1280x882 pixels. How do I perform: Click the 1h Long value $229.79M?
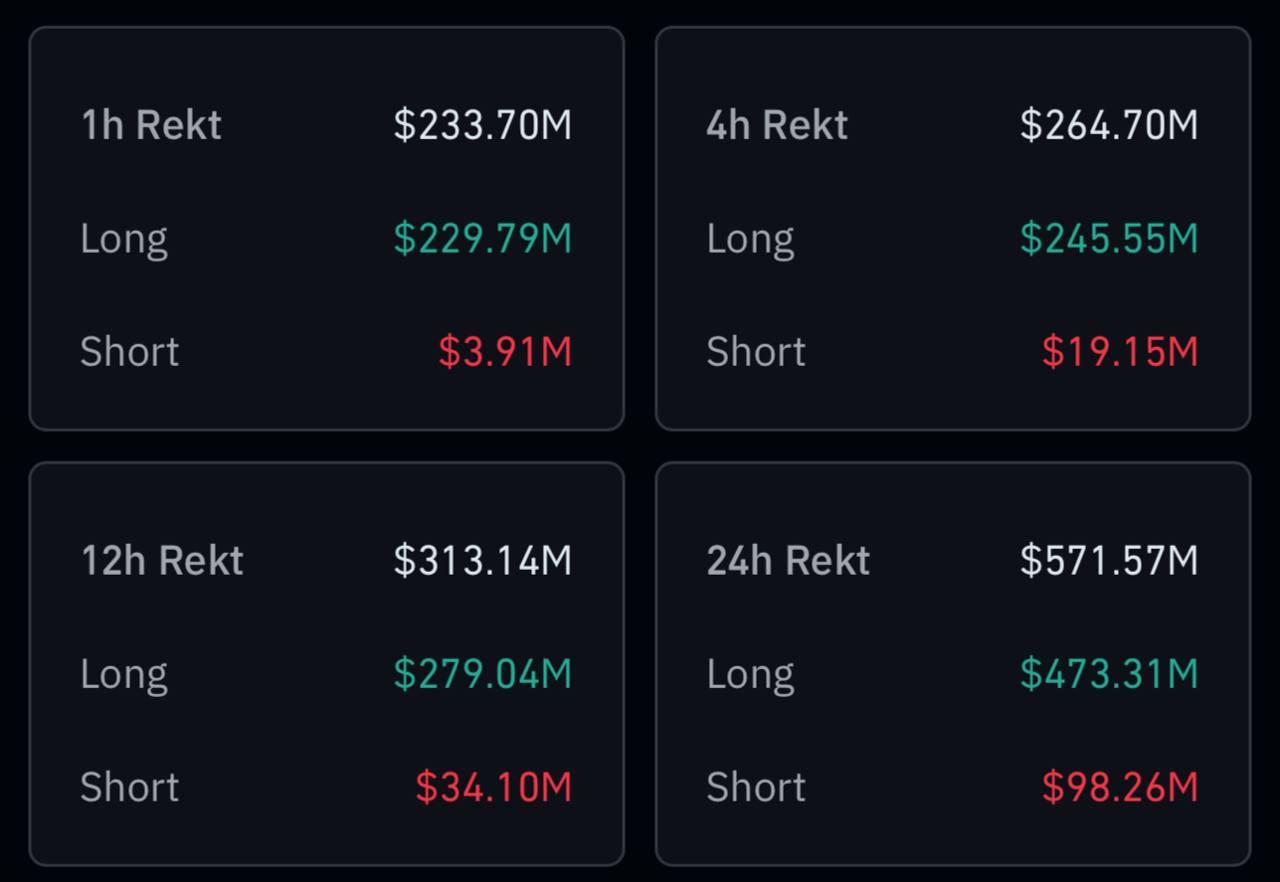point(482,238)
